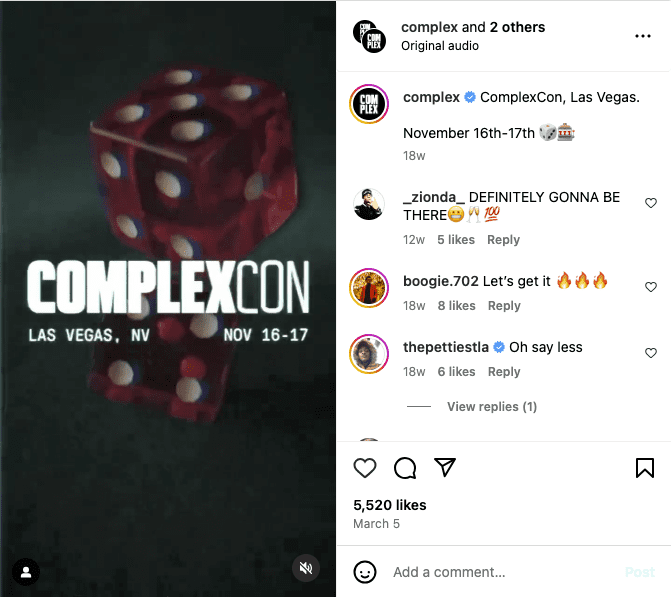View the 5,520 likes list
Viewport: 671px width, 597px height.
[x=389, y=505]
